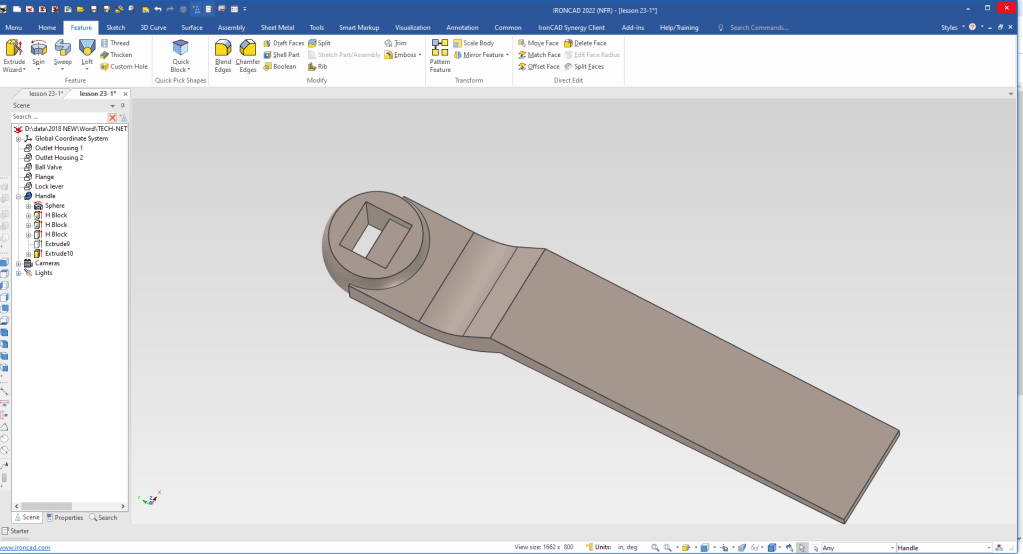Open the Assembly ribbon tab

231,28
